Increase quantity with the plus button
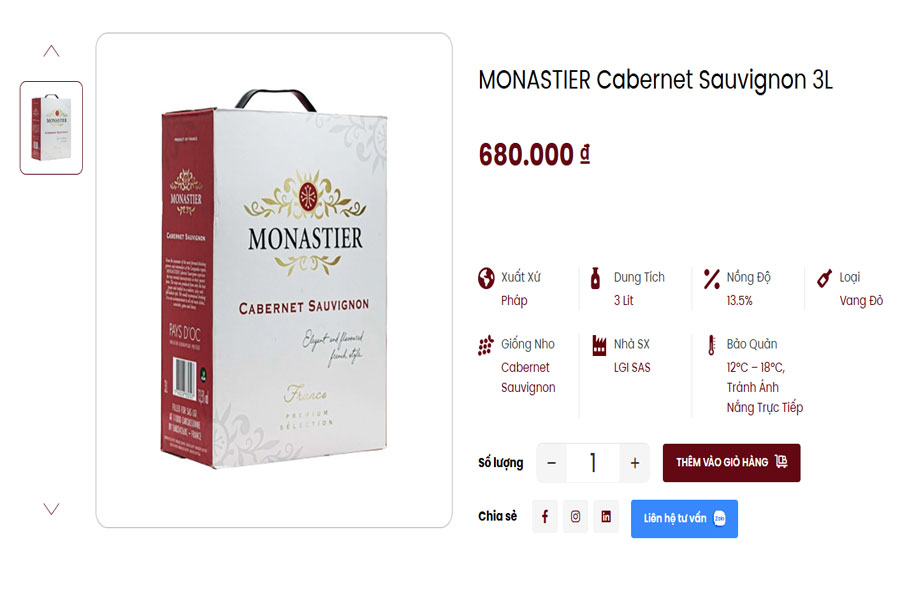900x600 pixels. 634,463
